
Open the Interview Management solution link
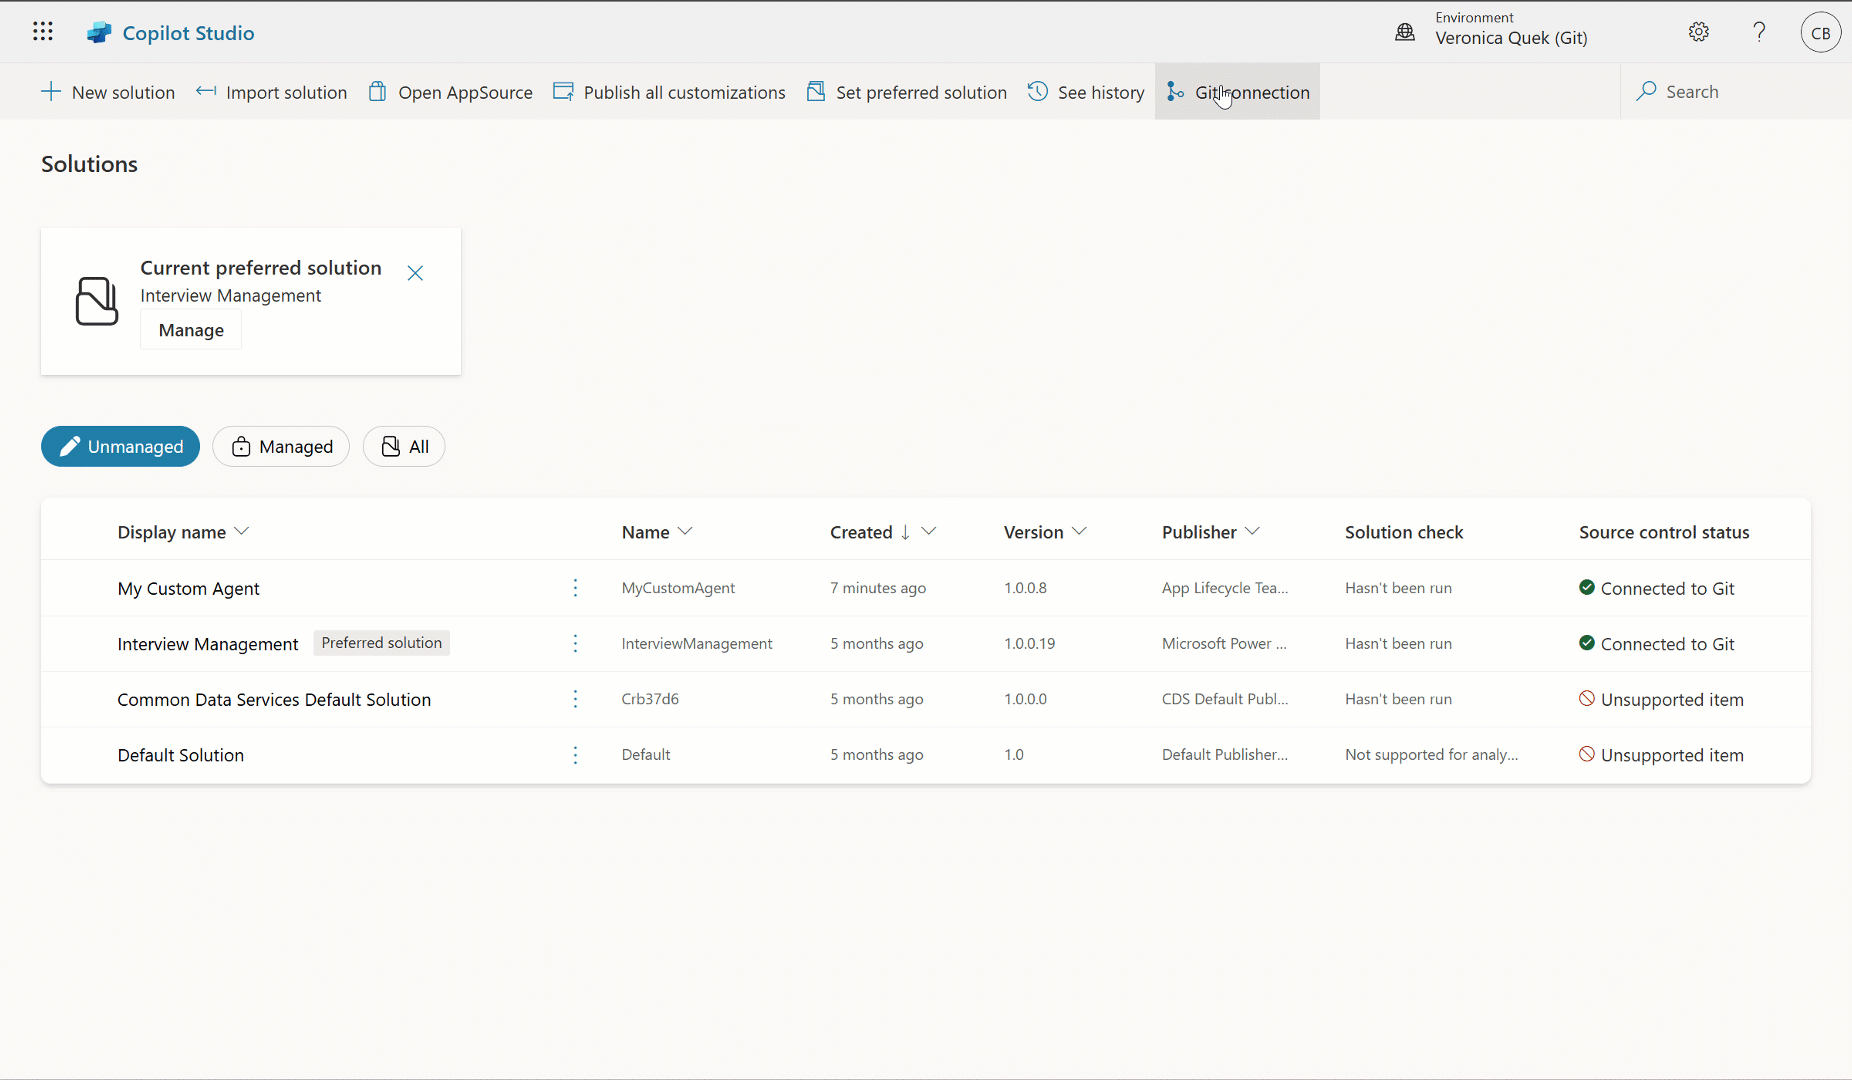pyautogui.click(x=207, y=643)
